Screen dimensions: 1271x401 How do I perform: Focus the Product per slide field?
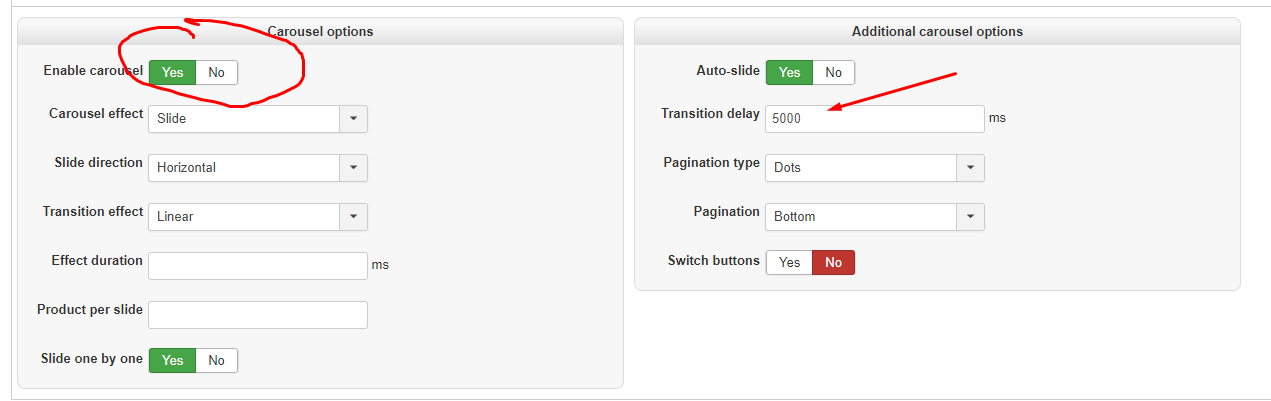point(258,314)
